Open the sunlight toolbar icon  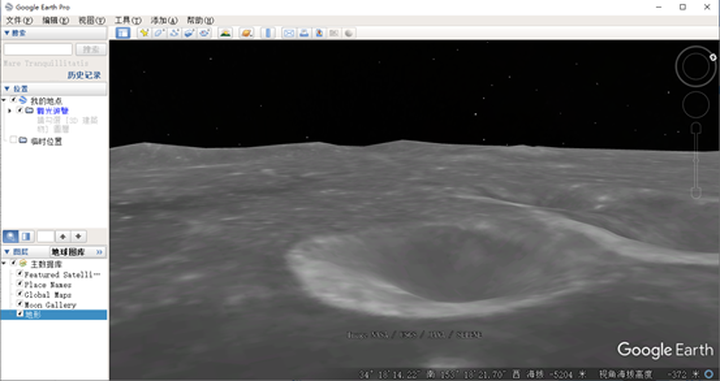(x=225, y=33)
